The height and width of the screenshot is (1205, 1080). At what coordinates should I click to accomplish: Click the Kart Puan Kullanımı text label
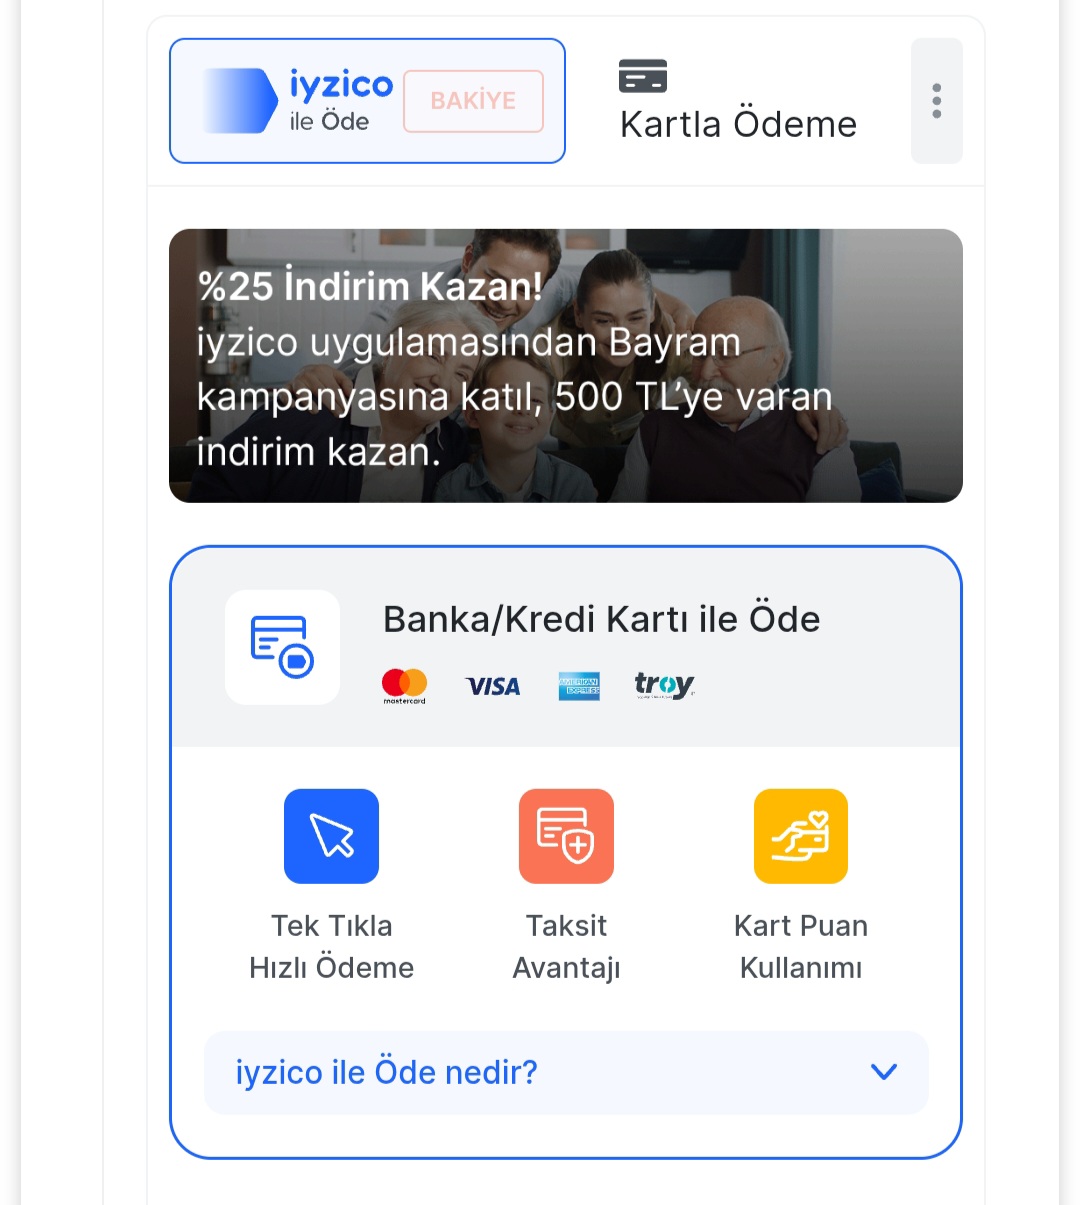800,947
